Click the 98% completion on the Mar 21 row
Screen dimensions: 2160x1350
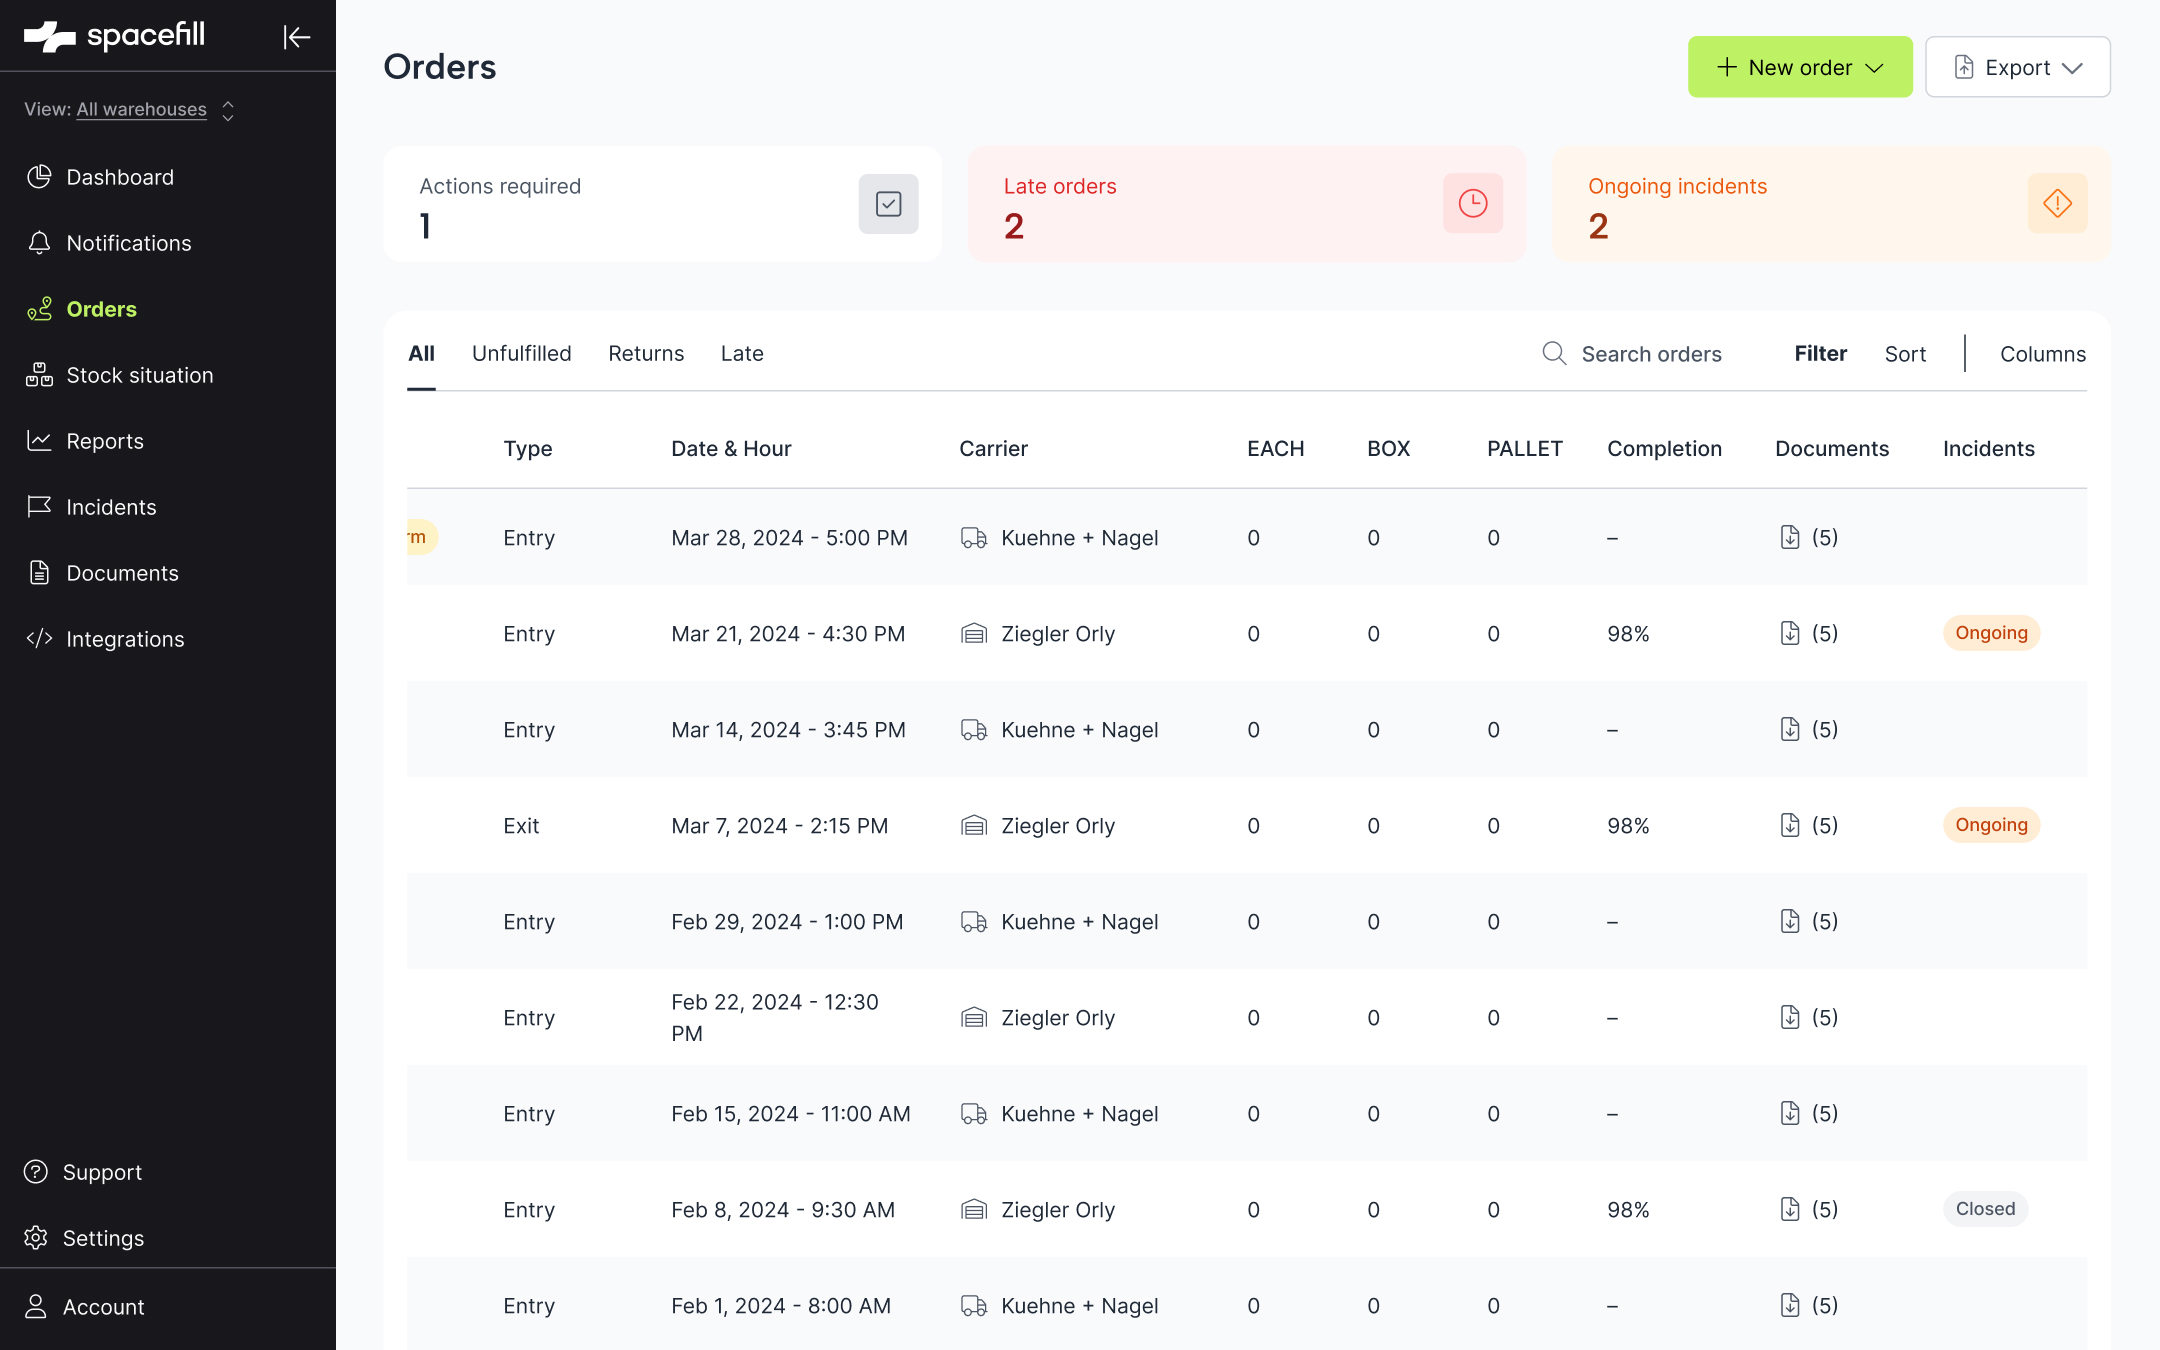point(1628,634)
